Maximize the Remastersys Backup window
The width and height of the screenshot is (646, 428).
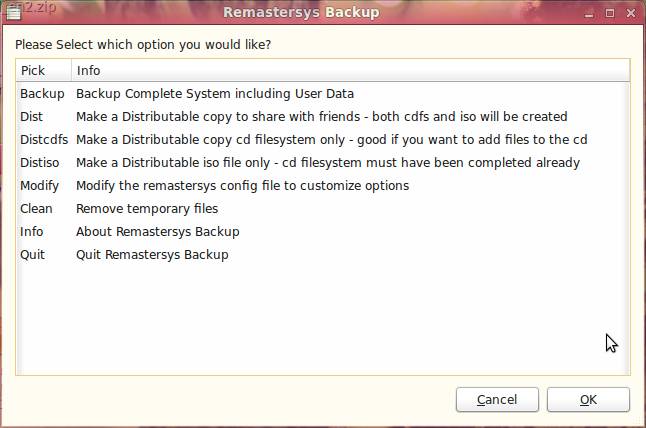click(610, 13)
